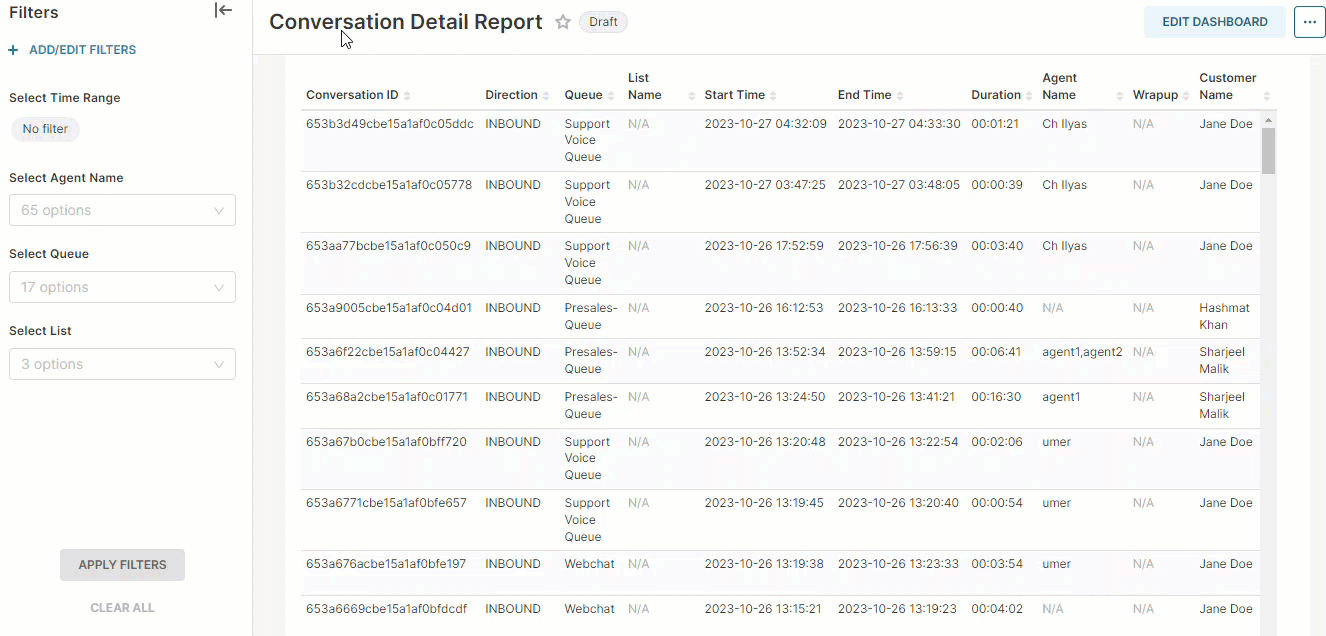Open the Select List dropdown

(122, 364)
